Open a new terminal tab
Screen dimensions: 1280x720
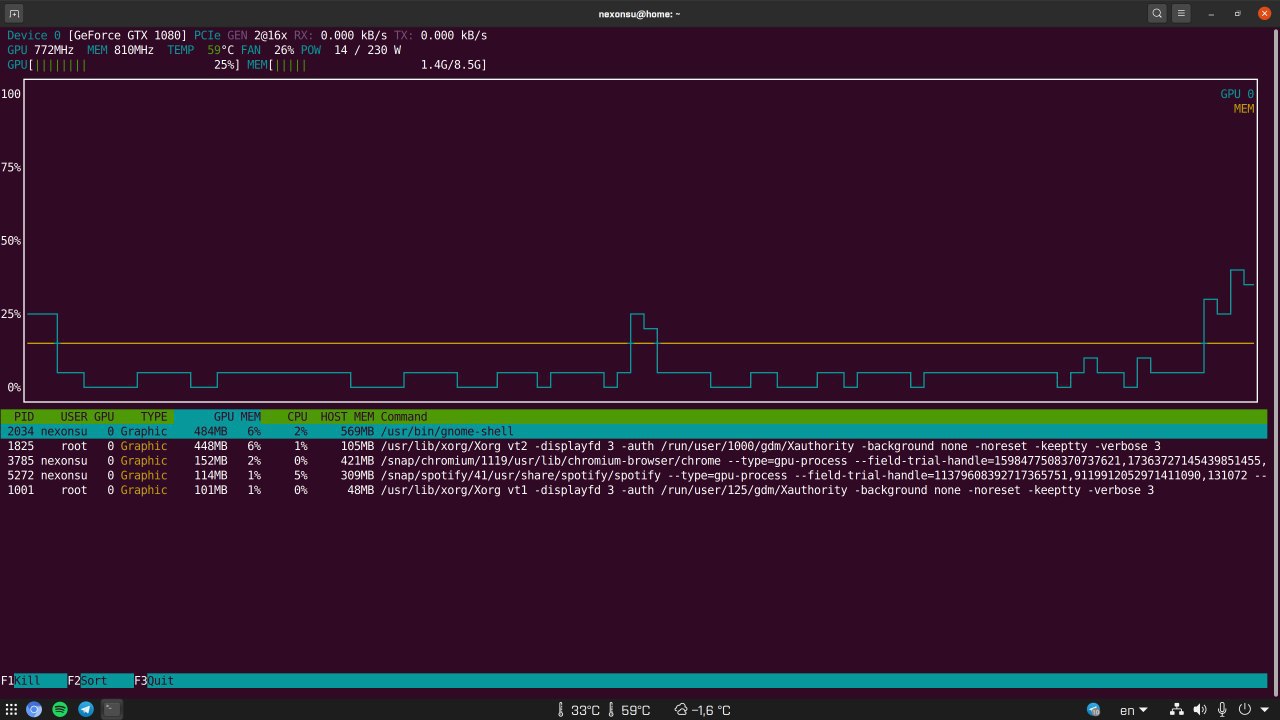pyautogui.click(x=14, y=13)
